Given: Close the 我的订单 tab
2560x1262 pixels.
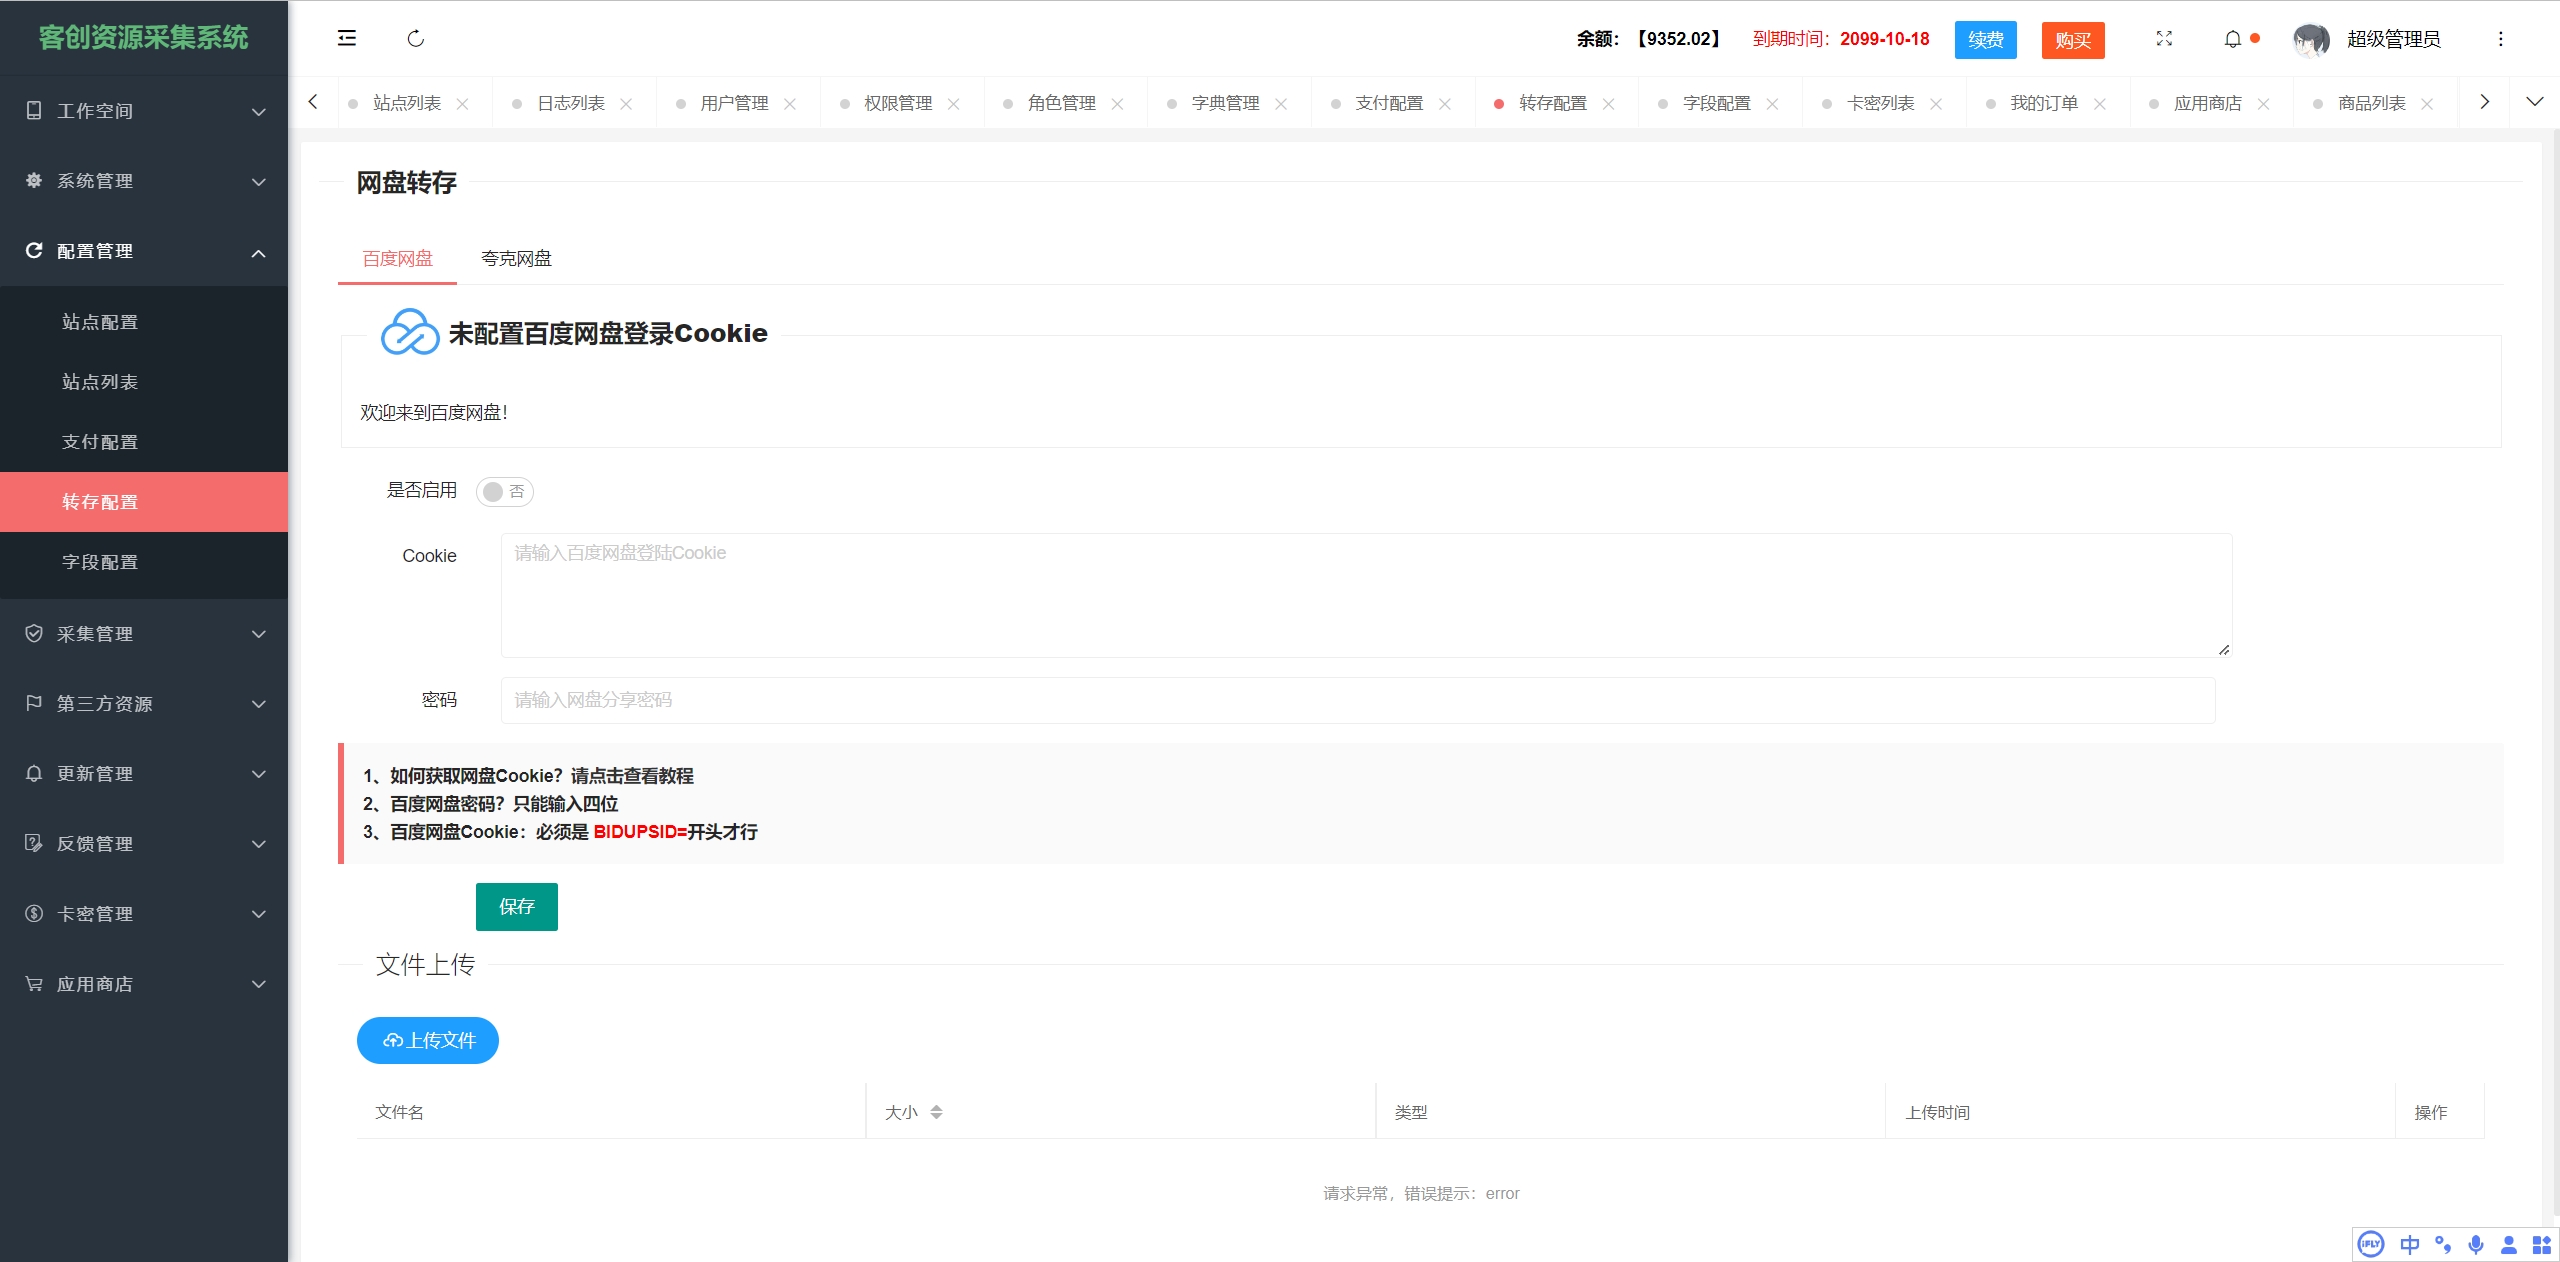Looking at the screenshot, I should pos(2100,104).
